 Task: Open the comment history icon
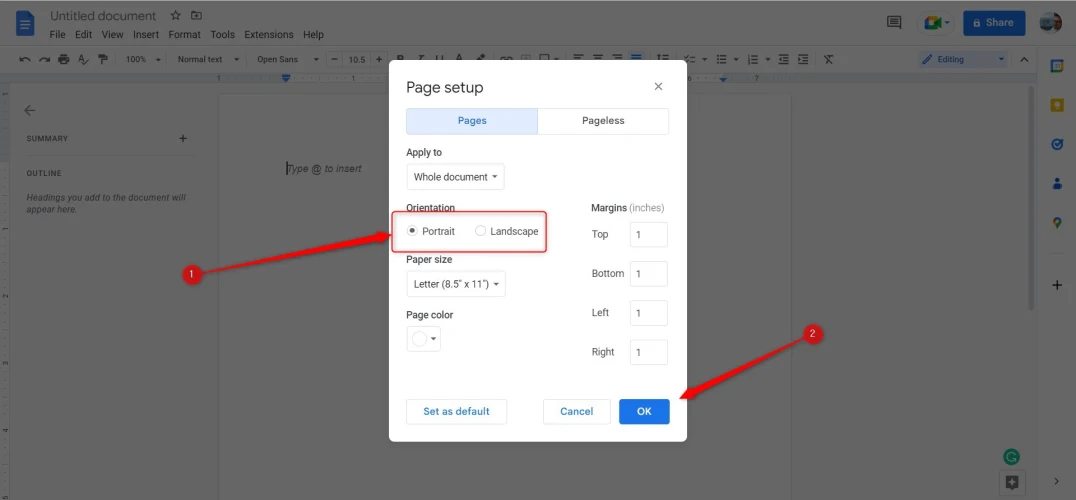coord(894,22)
